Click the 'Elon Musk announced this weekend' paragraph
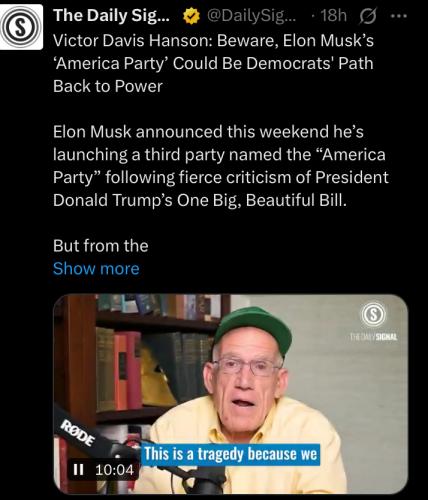The image size is (428, 500). (x=221, y=166)
